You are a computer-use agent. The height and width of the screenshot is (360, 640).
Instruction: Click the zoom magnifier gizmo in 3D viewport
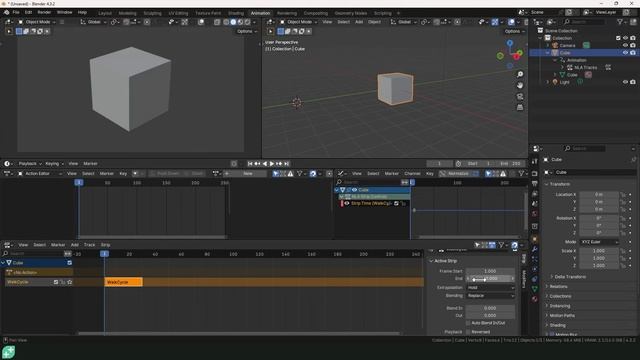click(x=520, y=74)
